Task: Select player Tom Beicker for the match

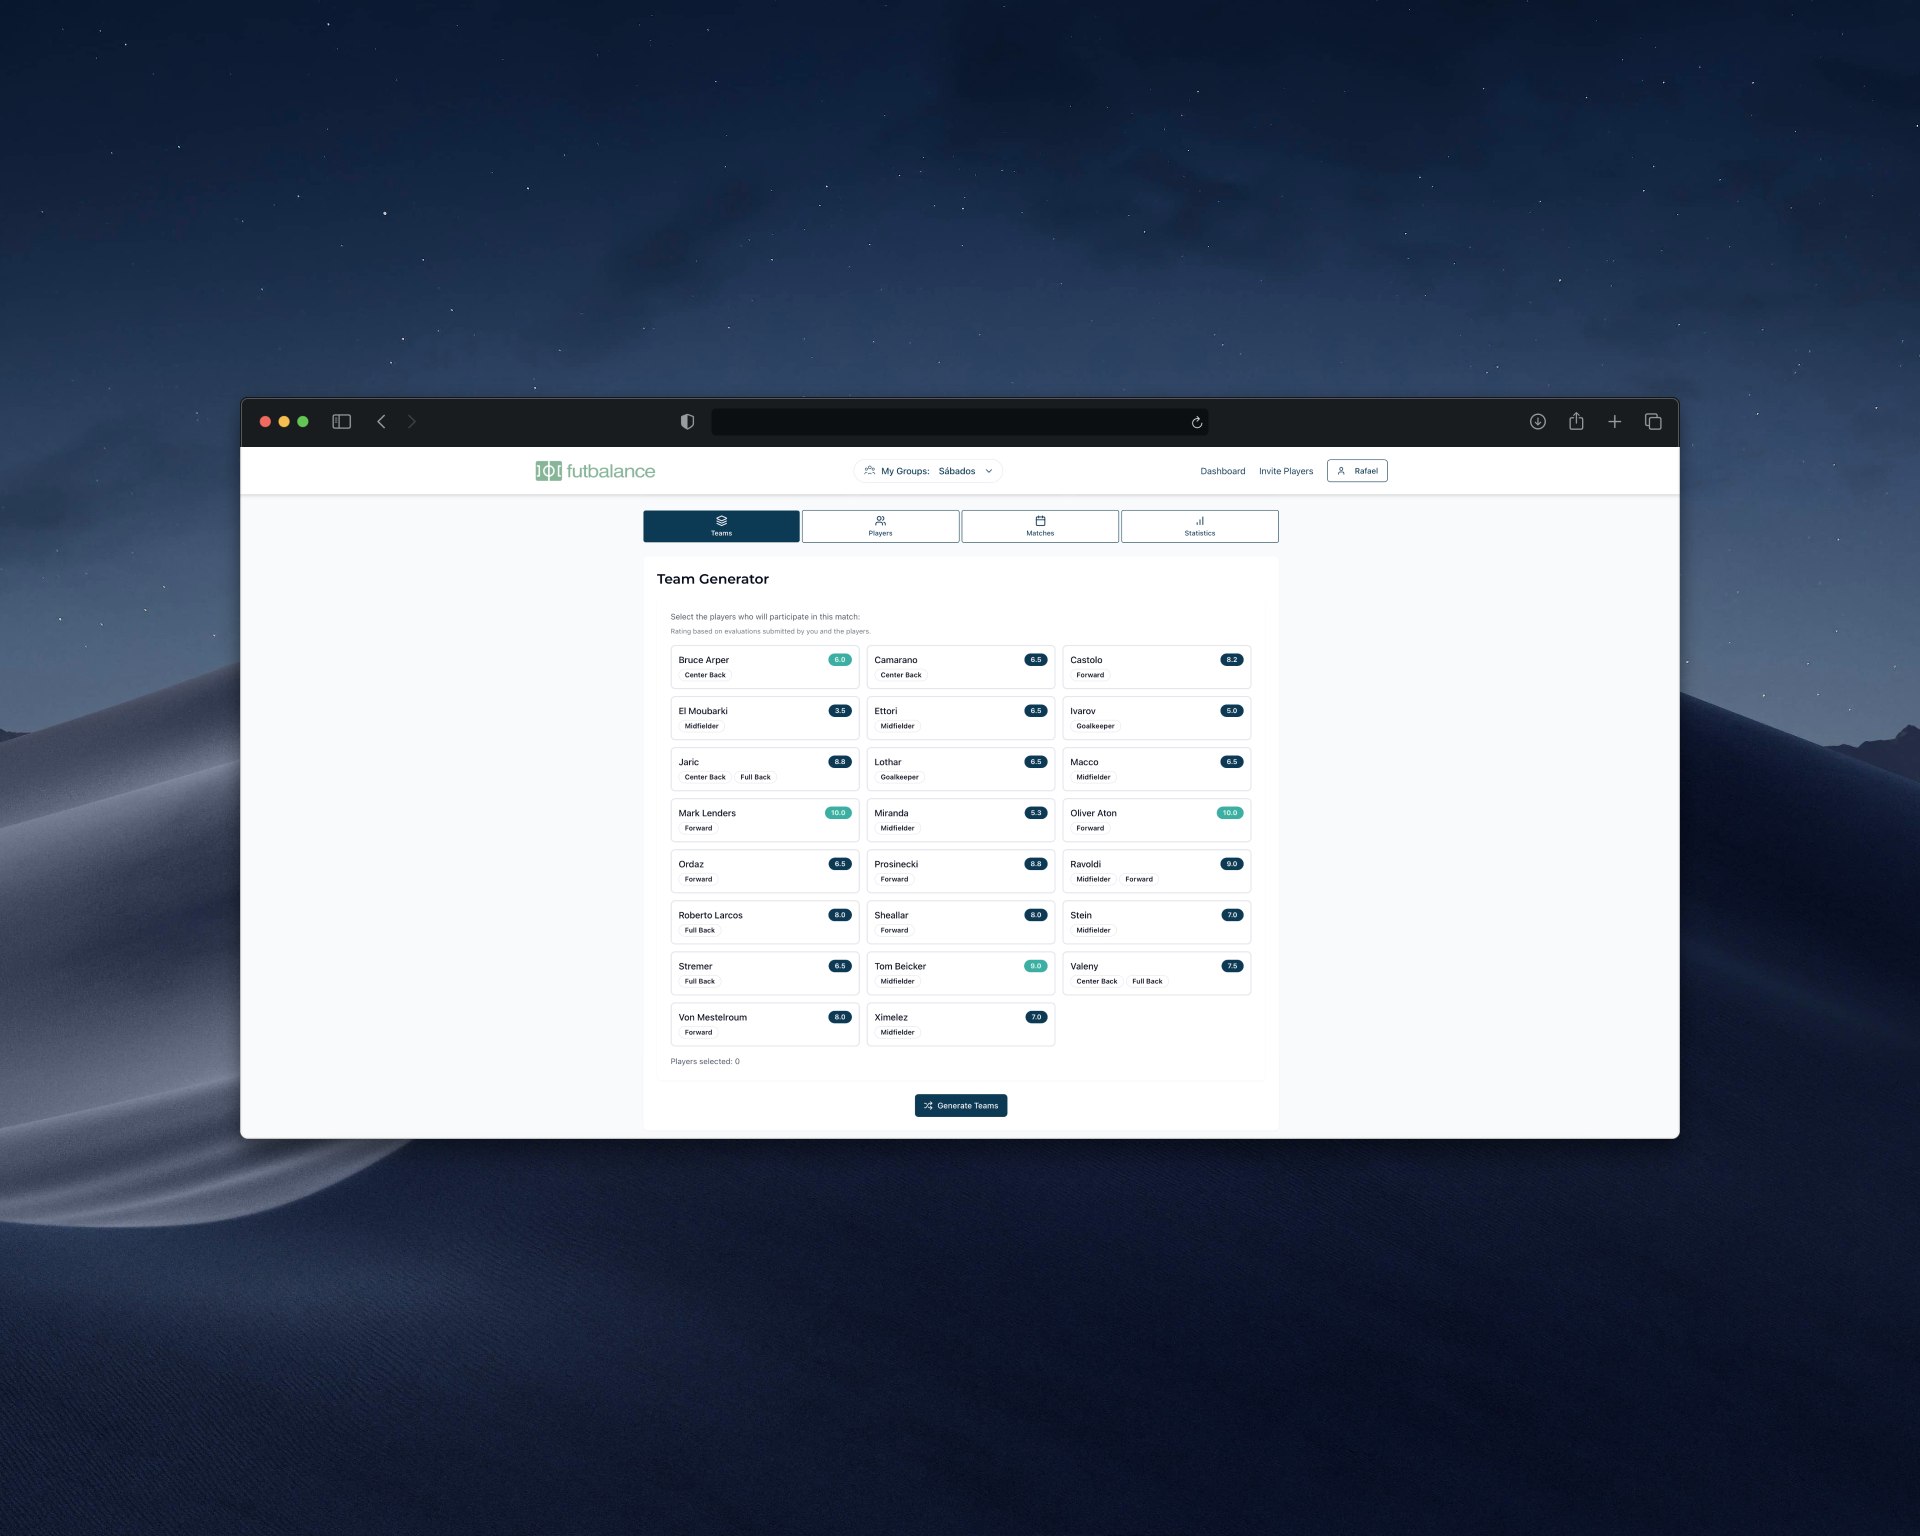Action: click(x=960, y=972)
